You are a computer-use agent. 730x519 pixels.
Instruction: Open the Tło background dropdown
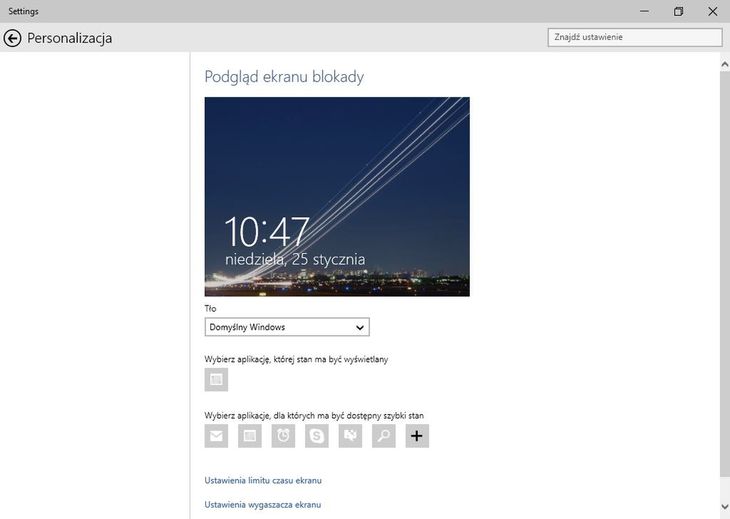click(x=286, y=327)
